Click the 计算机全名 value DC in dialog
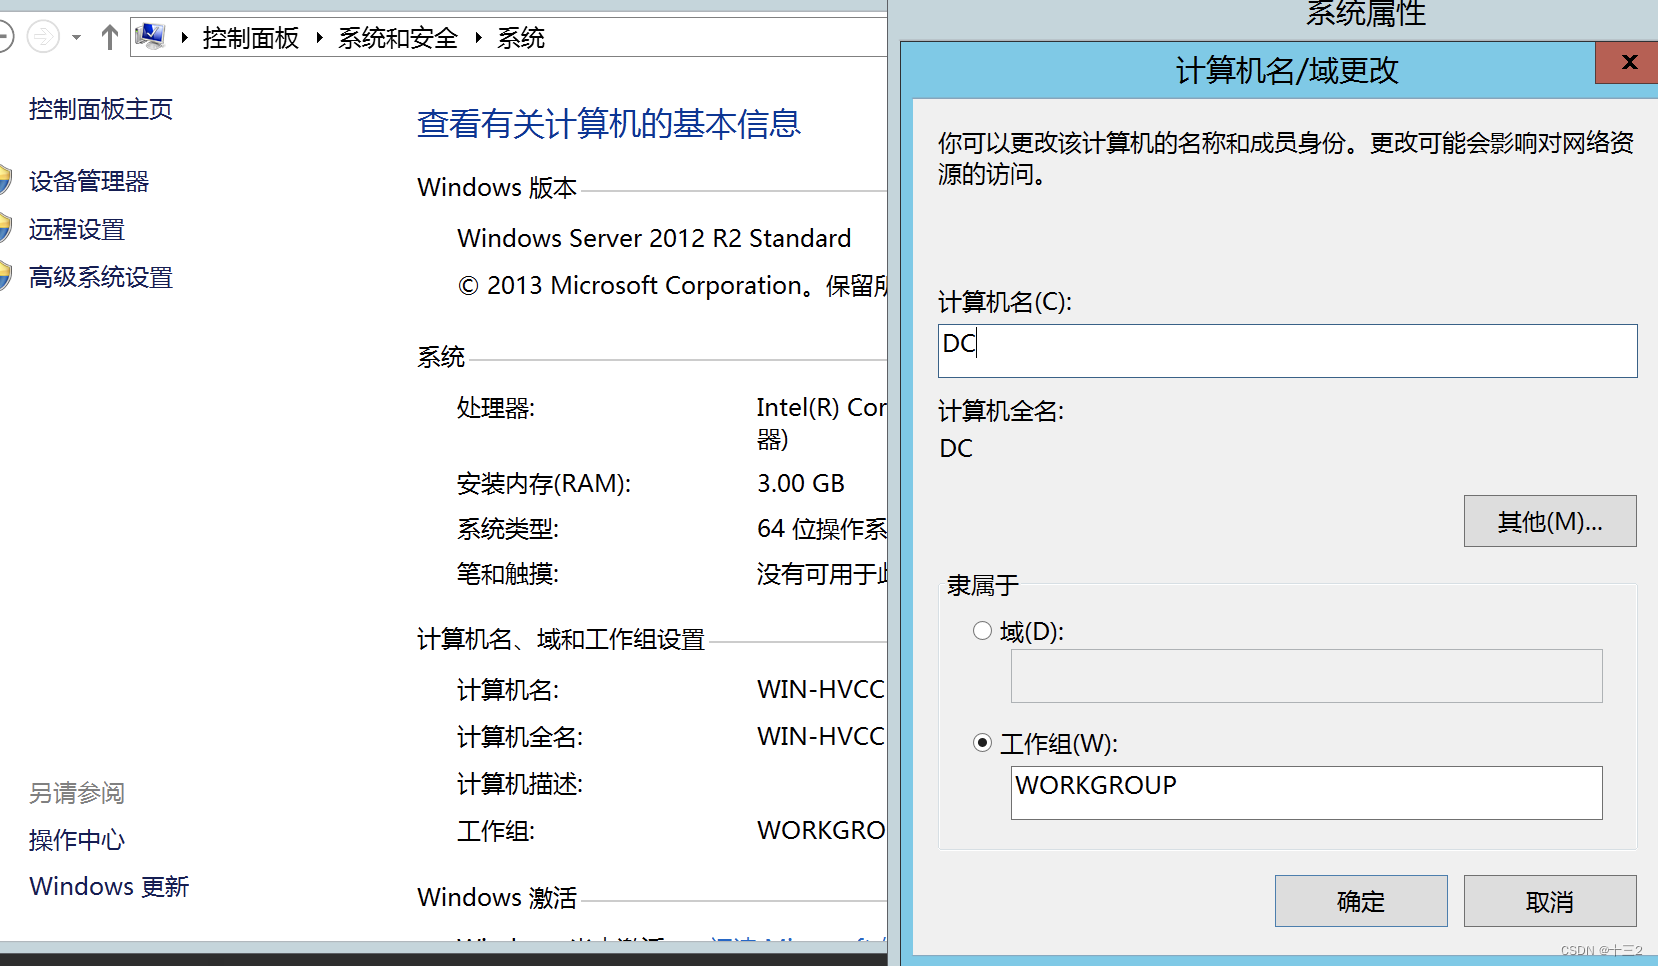 pyautogui.click(x=956, y=448)
